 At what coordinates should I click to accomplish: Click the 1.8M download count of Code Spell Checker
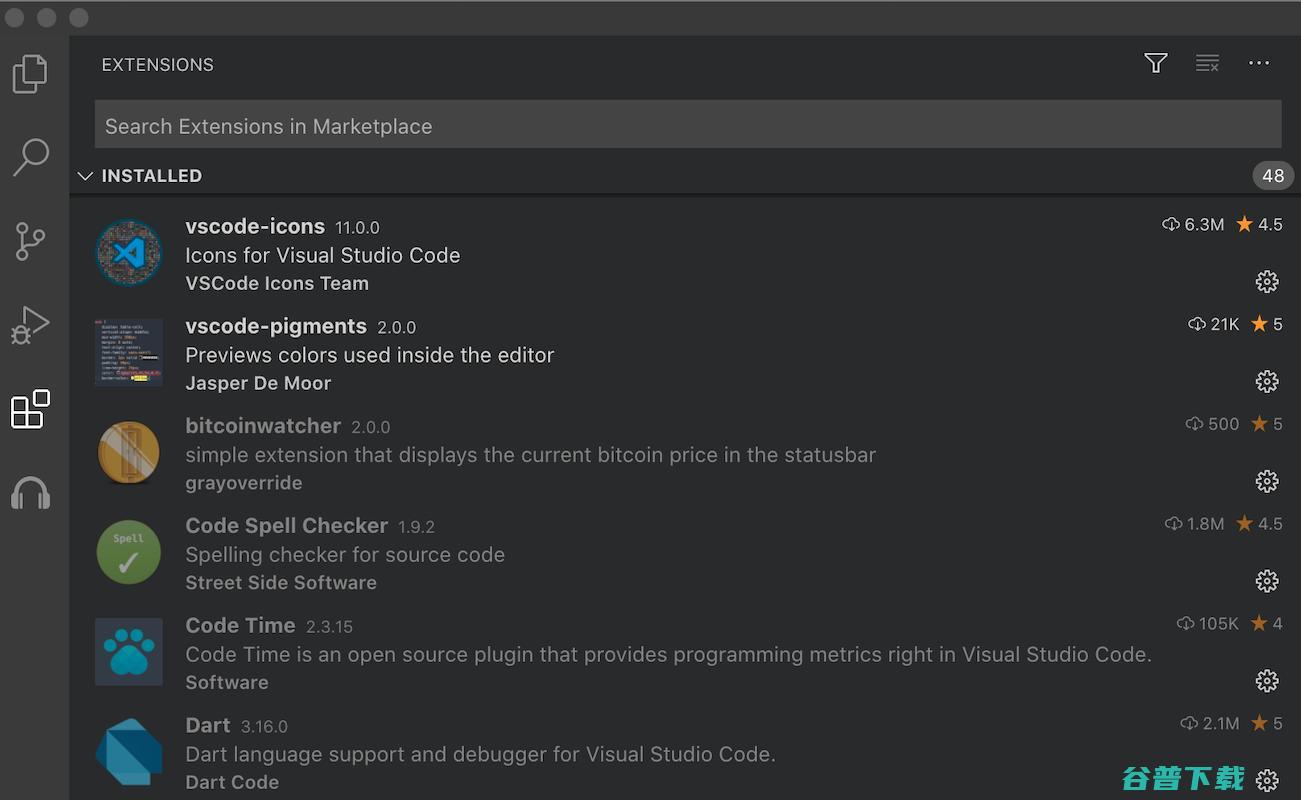(1194, 523)
